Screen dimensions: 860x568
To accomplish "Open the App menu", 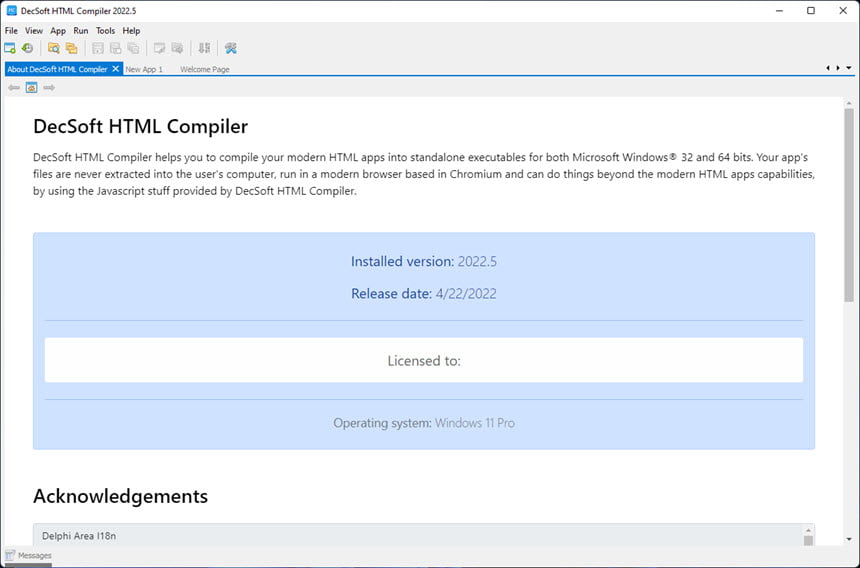I will point(58,31).
